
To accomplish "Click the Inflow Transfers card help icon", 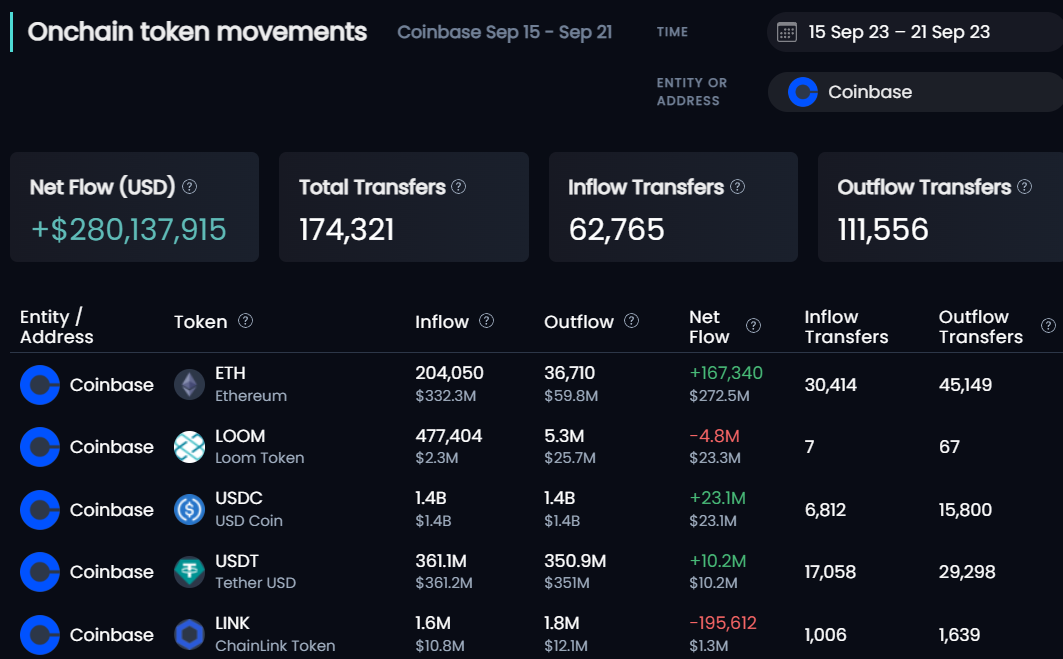I will [738, 186].
